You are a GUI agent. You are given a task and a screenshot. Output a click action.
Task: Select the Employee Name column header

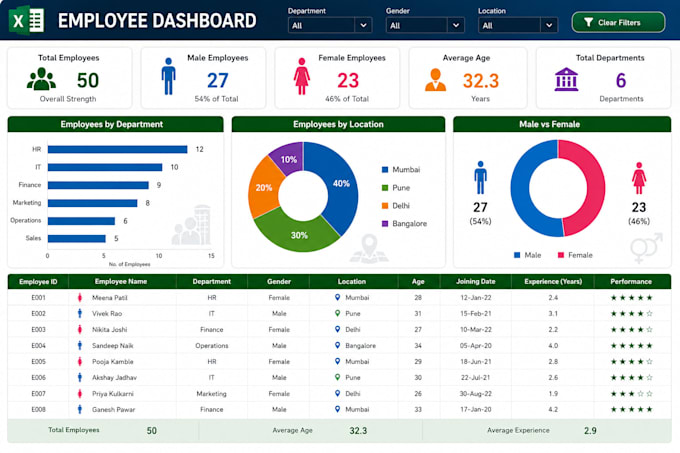[x=121, y=281]
